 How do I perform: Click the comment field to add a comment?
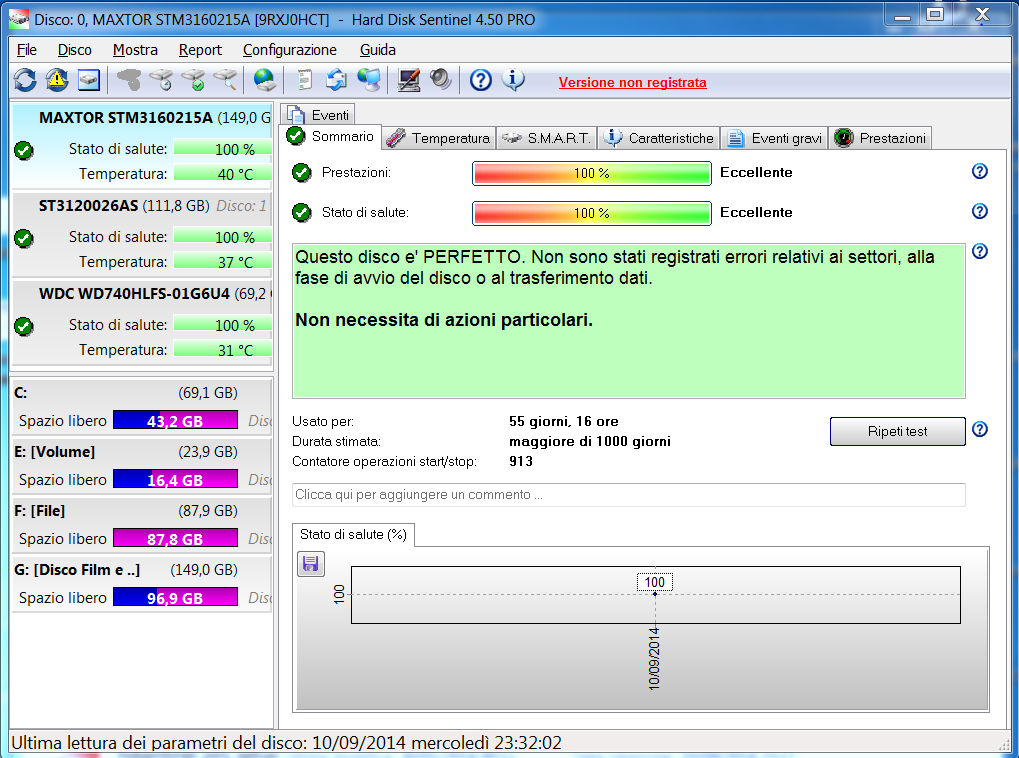[628, 495]
